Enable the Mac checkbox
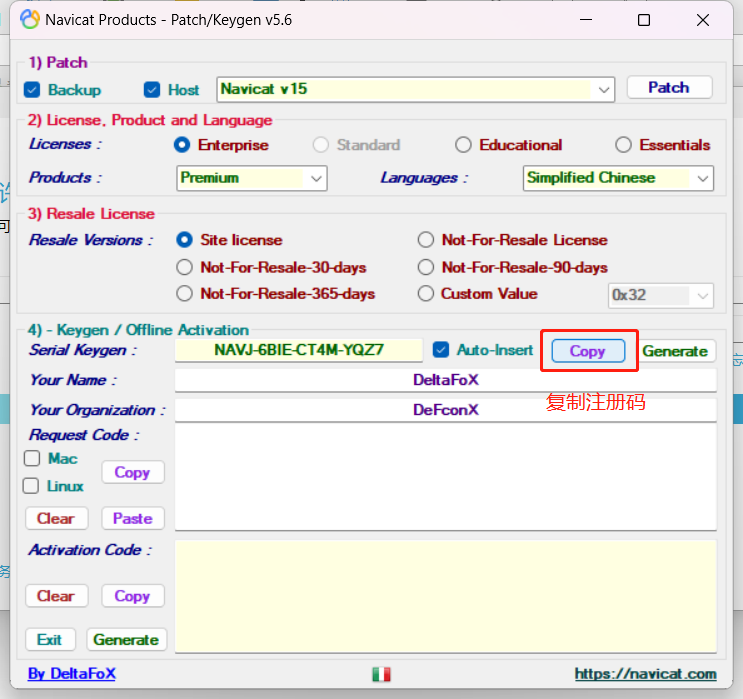Viewport: 743px width, 699px height. click(32, 459)
